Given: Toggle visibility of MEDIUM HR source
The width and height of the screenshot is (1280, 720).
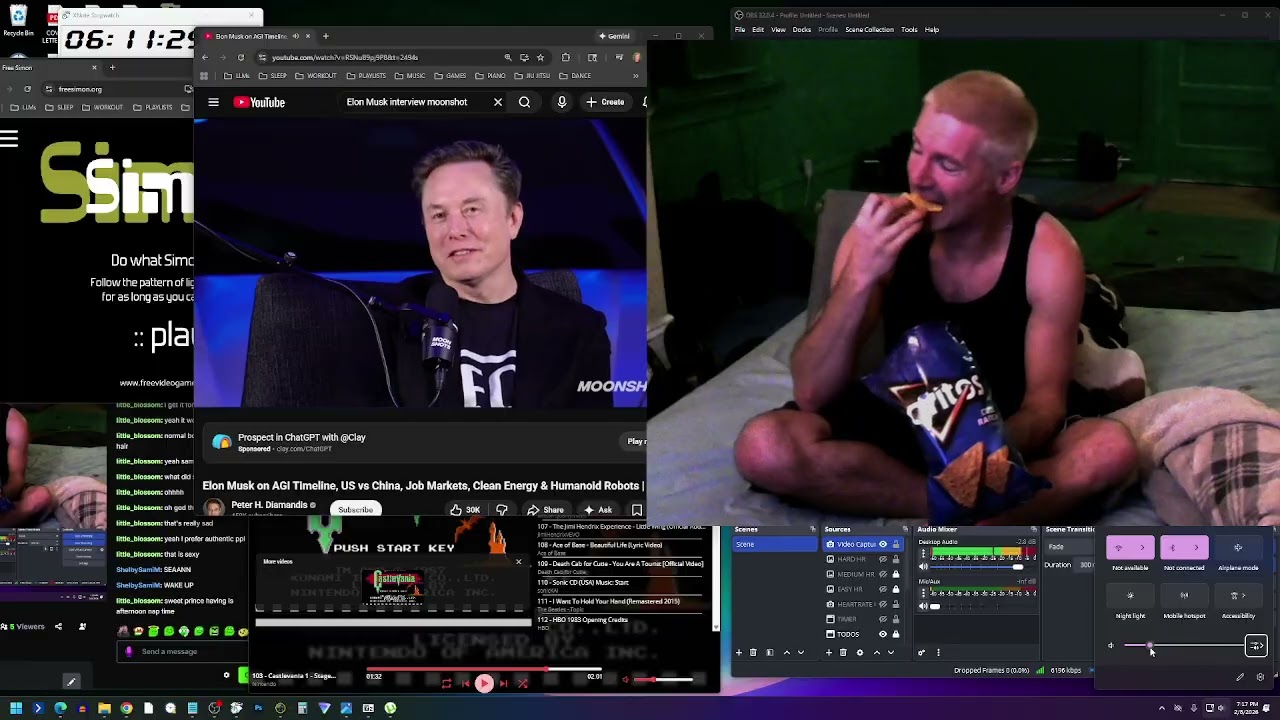Looking at the screenshot, I should pyautogui.click(x=882, y=574).
